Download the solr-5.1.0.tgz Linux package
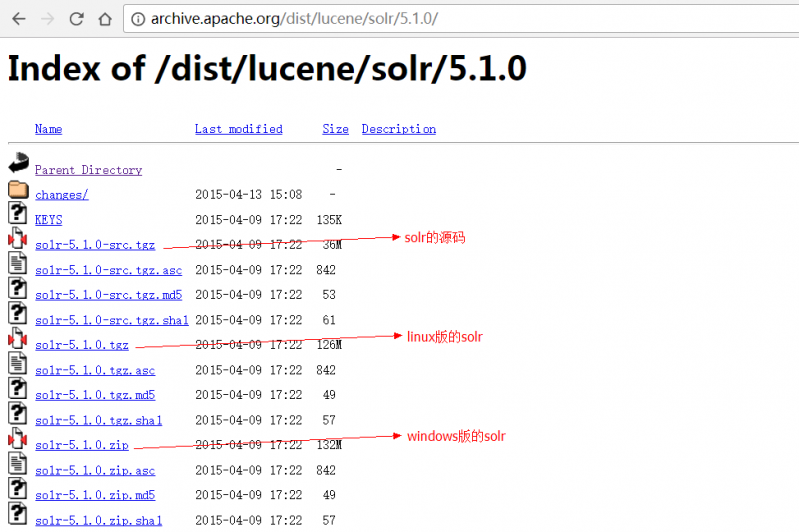Screen dimensions: 799x532 coord(82,345)
